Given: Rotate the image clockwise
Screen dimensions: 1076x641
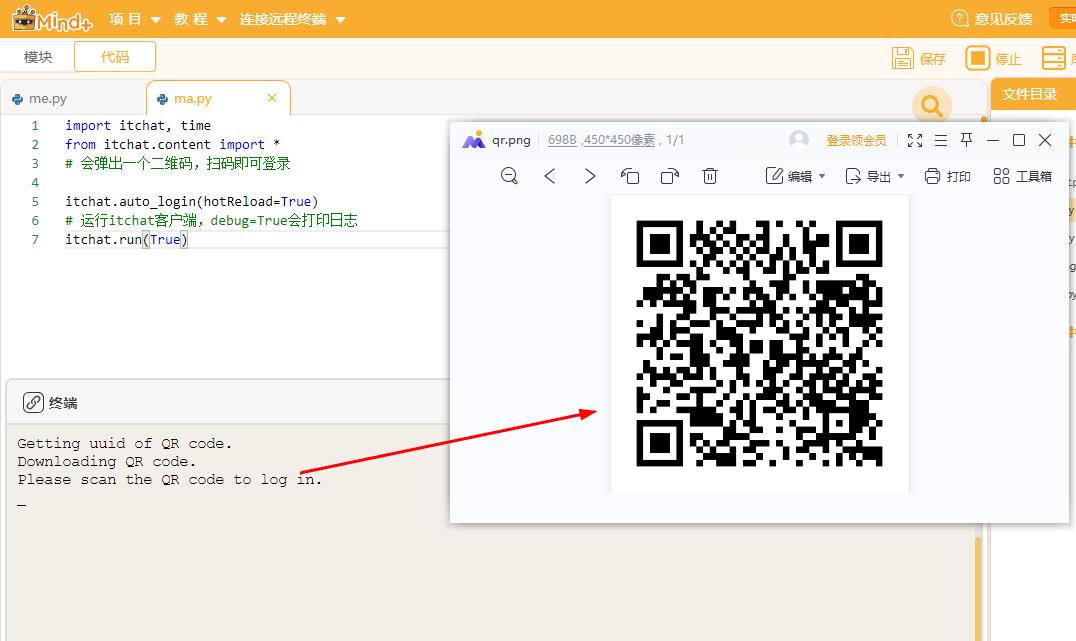Looking at the screenshot, I should 670,176.
